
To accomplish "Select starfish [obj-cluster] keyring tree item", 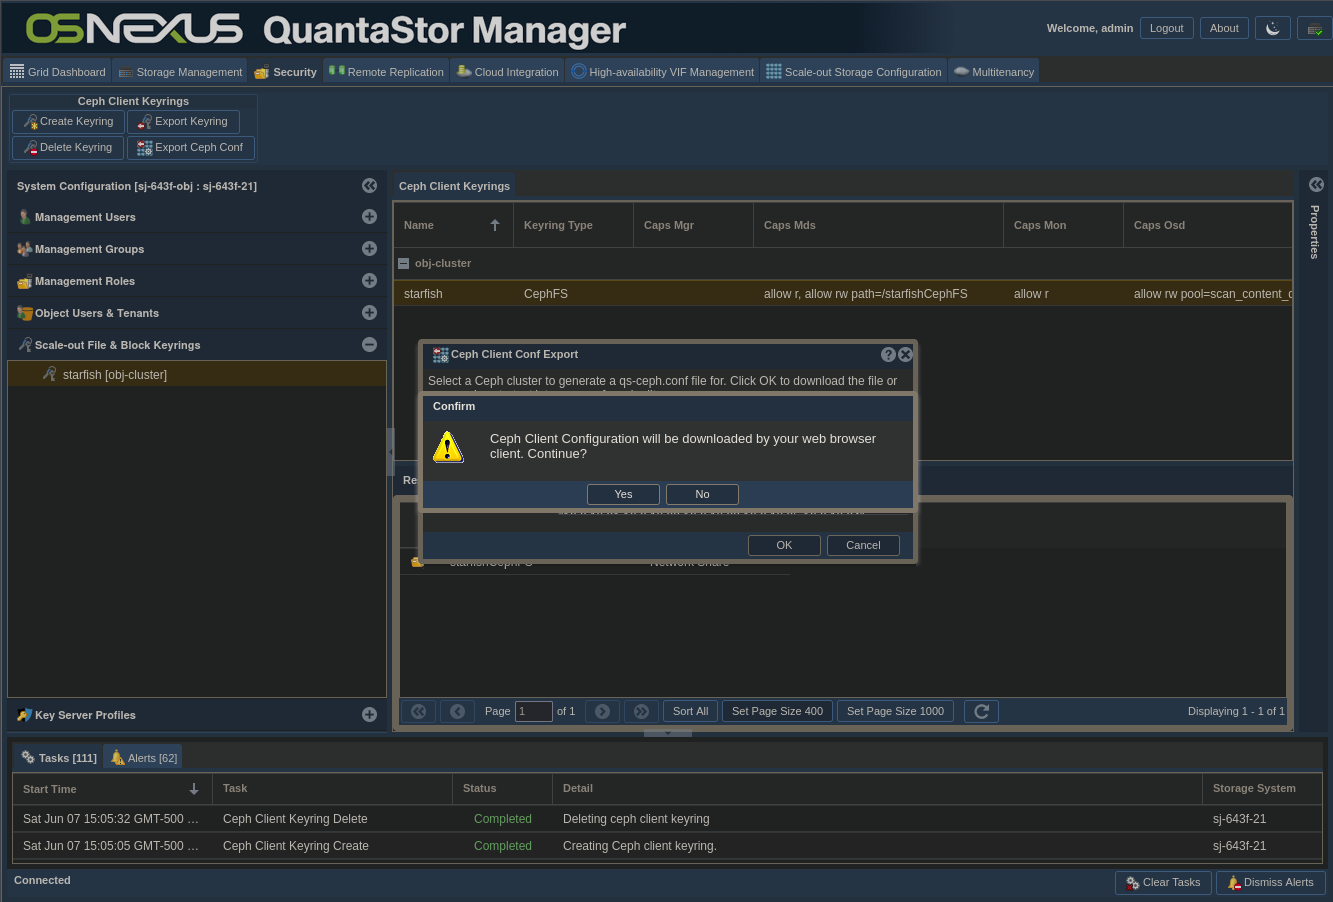I will (x=115, y=375).
